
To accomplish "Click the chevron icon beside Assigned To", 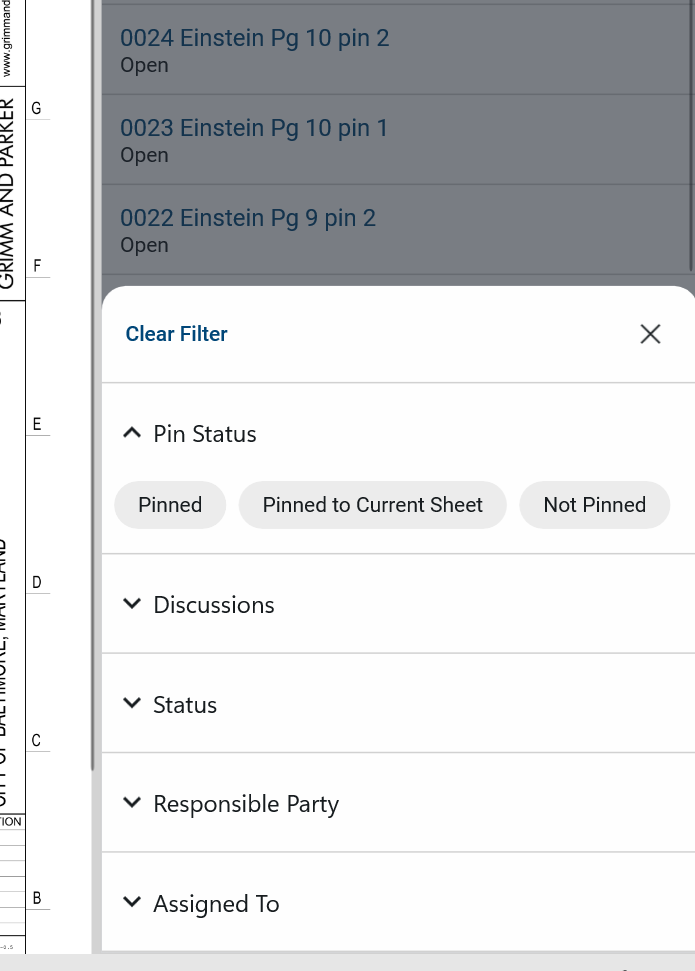I will pos(132,902).
